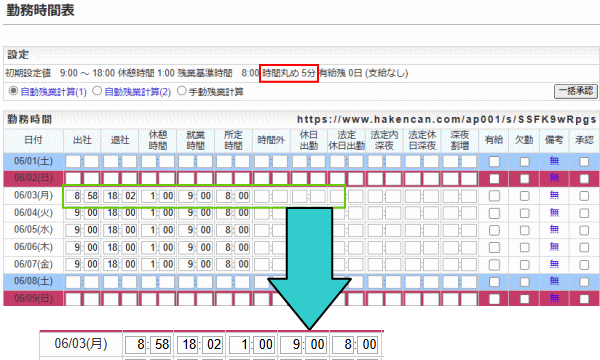This screenshot has height=360, width=600.
Task: Click the 出社 hour field for 06/03
Action: coord(73,196)
